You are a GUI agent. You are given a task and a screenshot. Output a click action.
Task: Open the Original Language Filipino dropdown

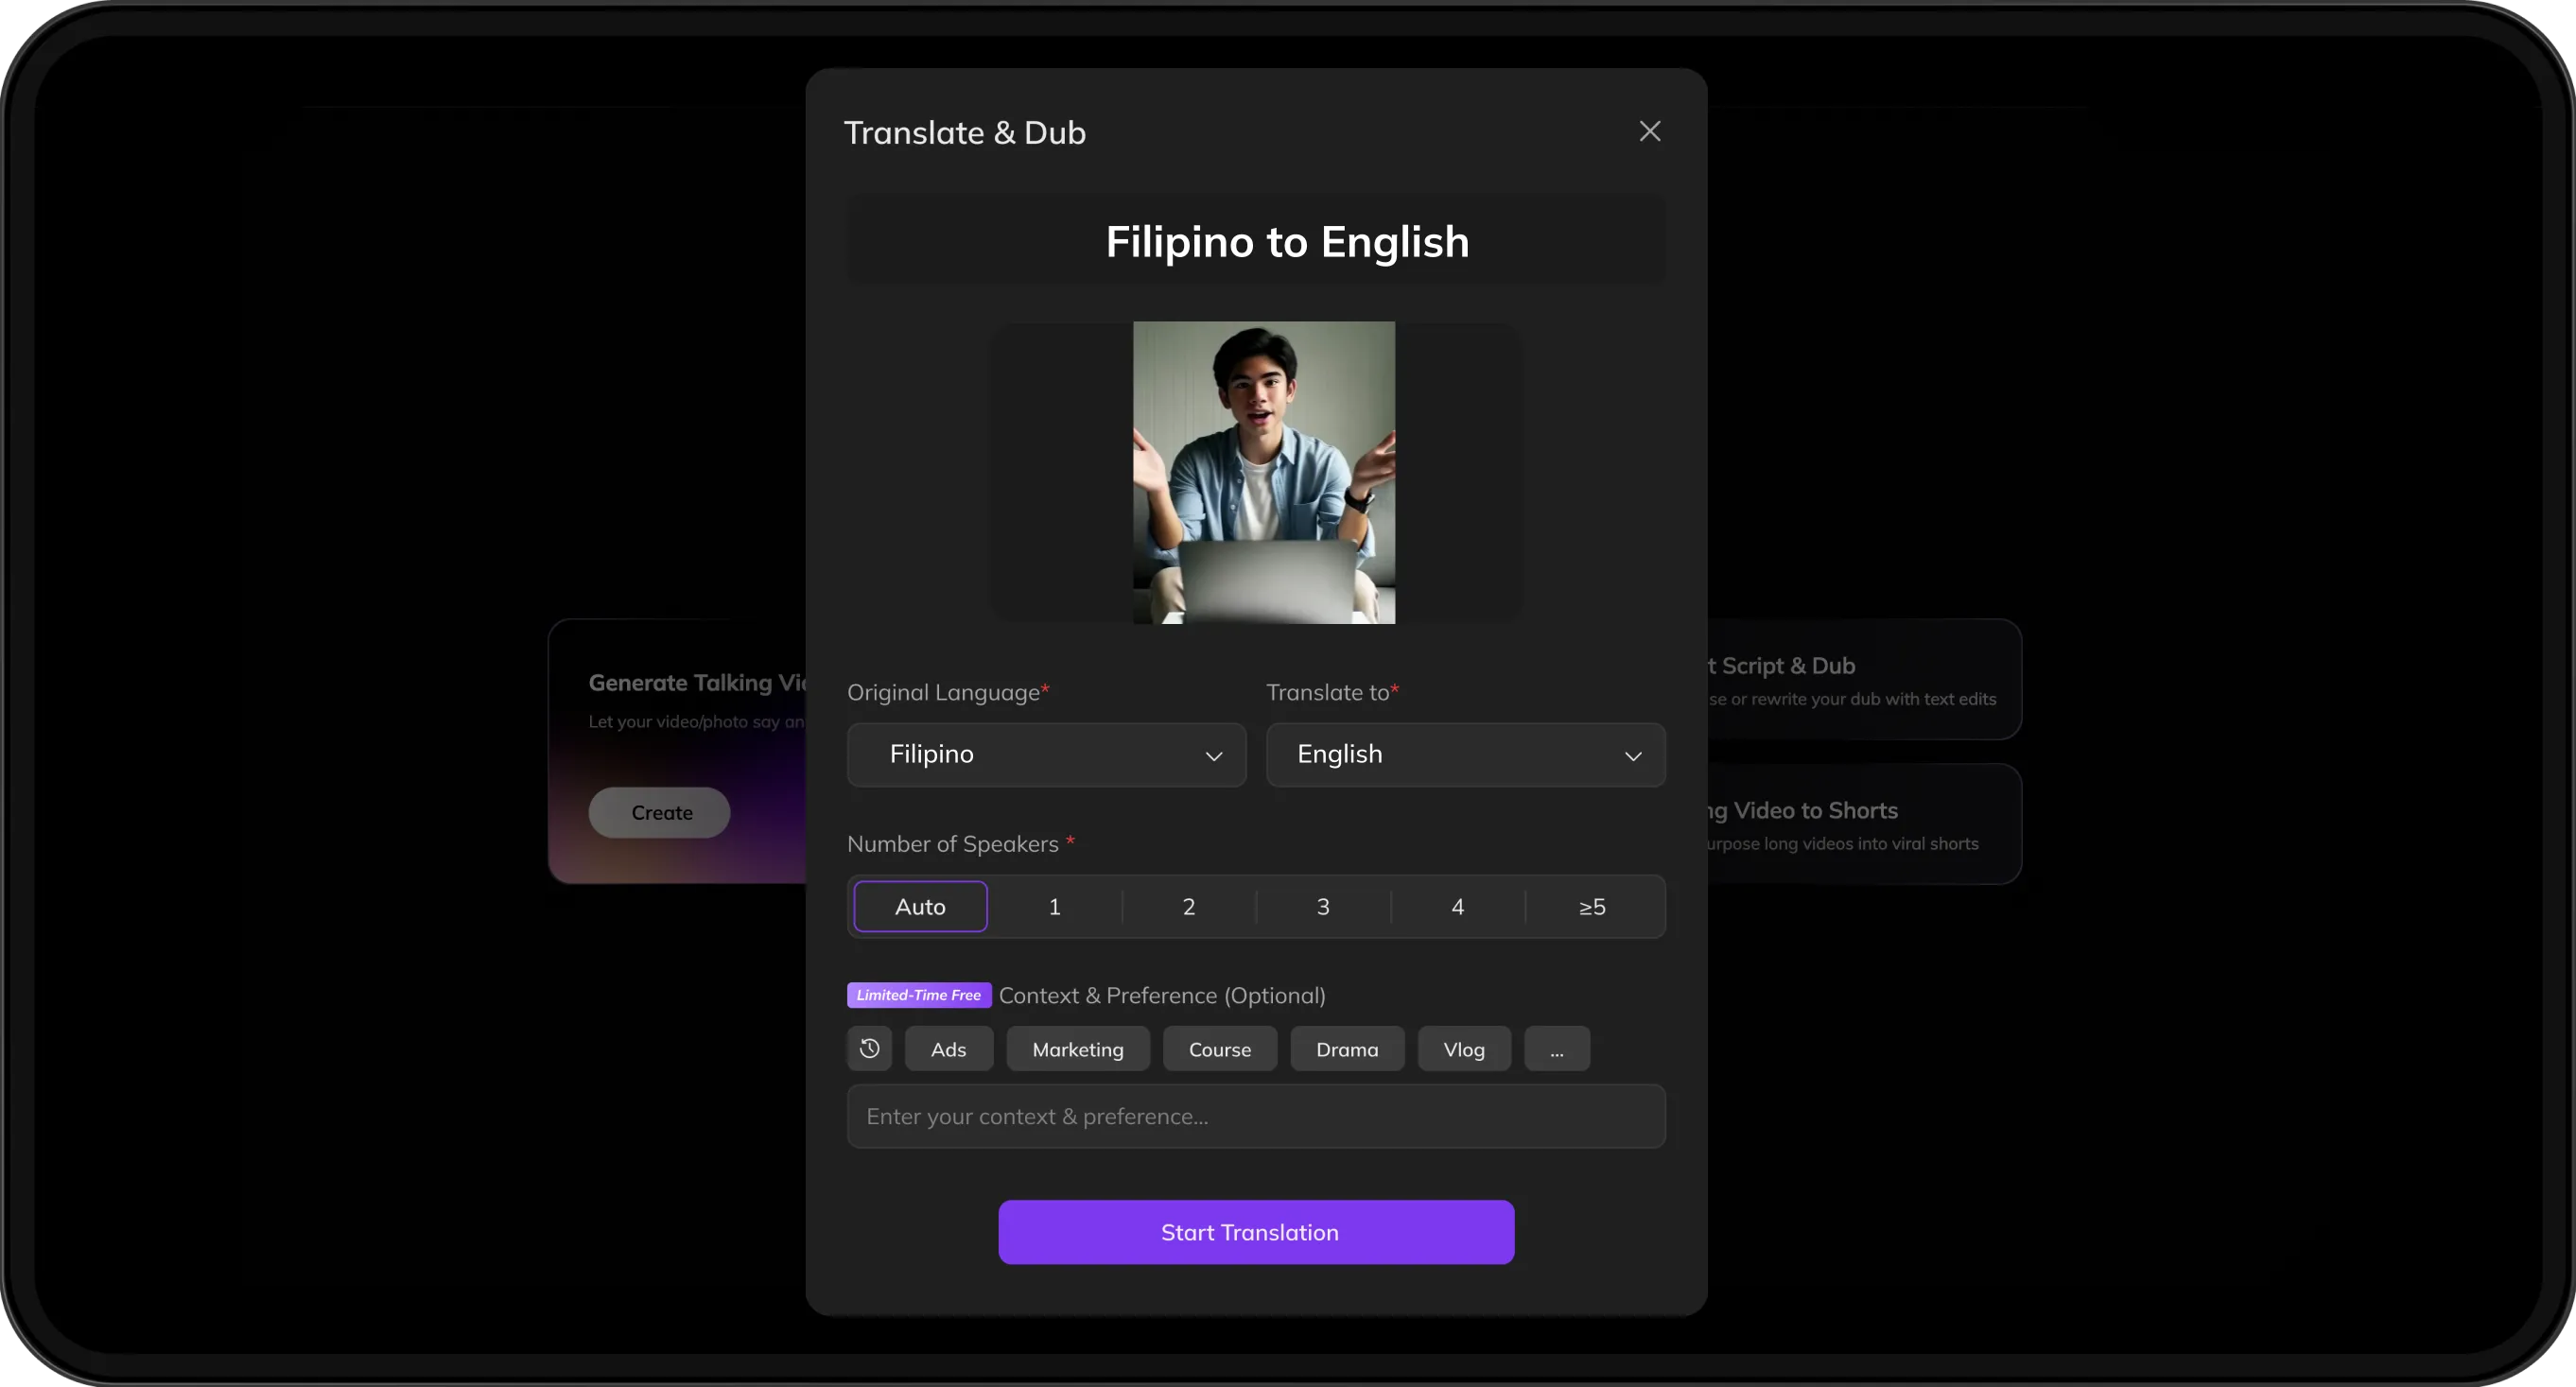tap(1046, 754)
